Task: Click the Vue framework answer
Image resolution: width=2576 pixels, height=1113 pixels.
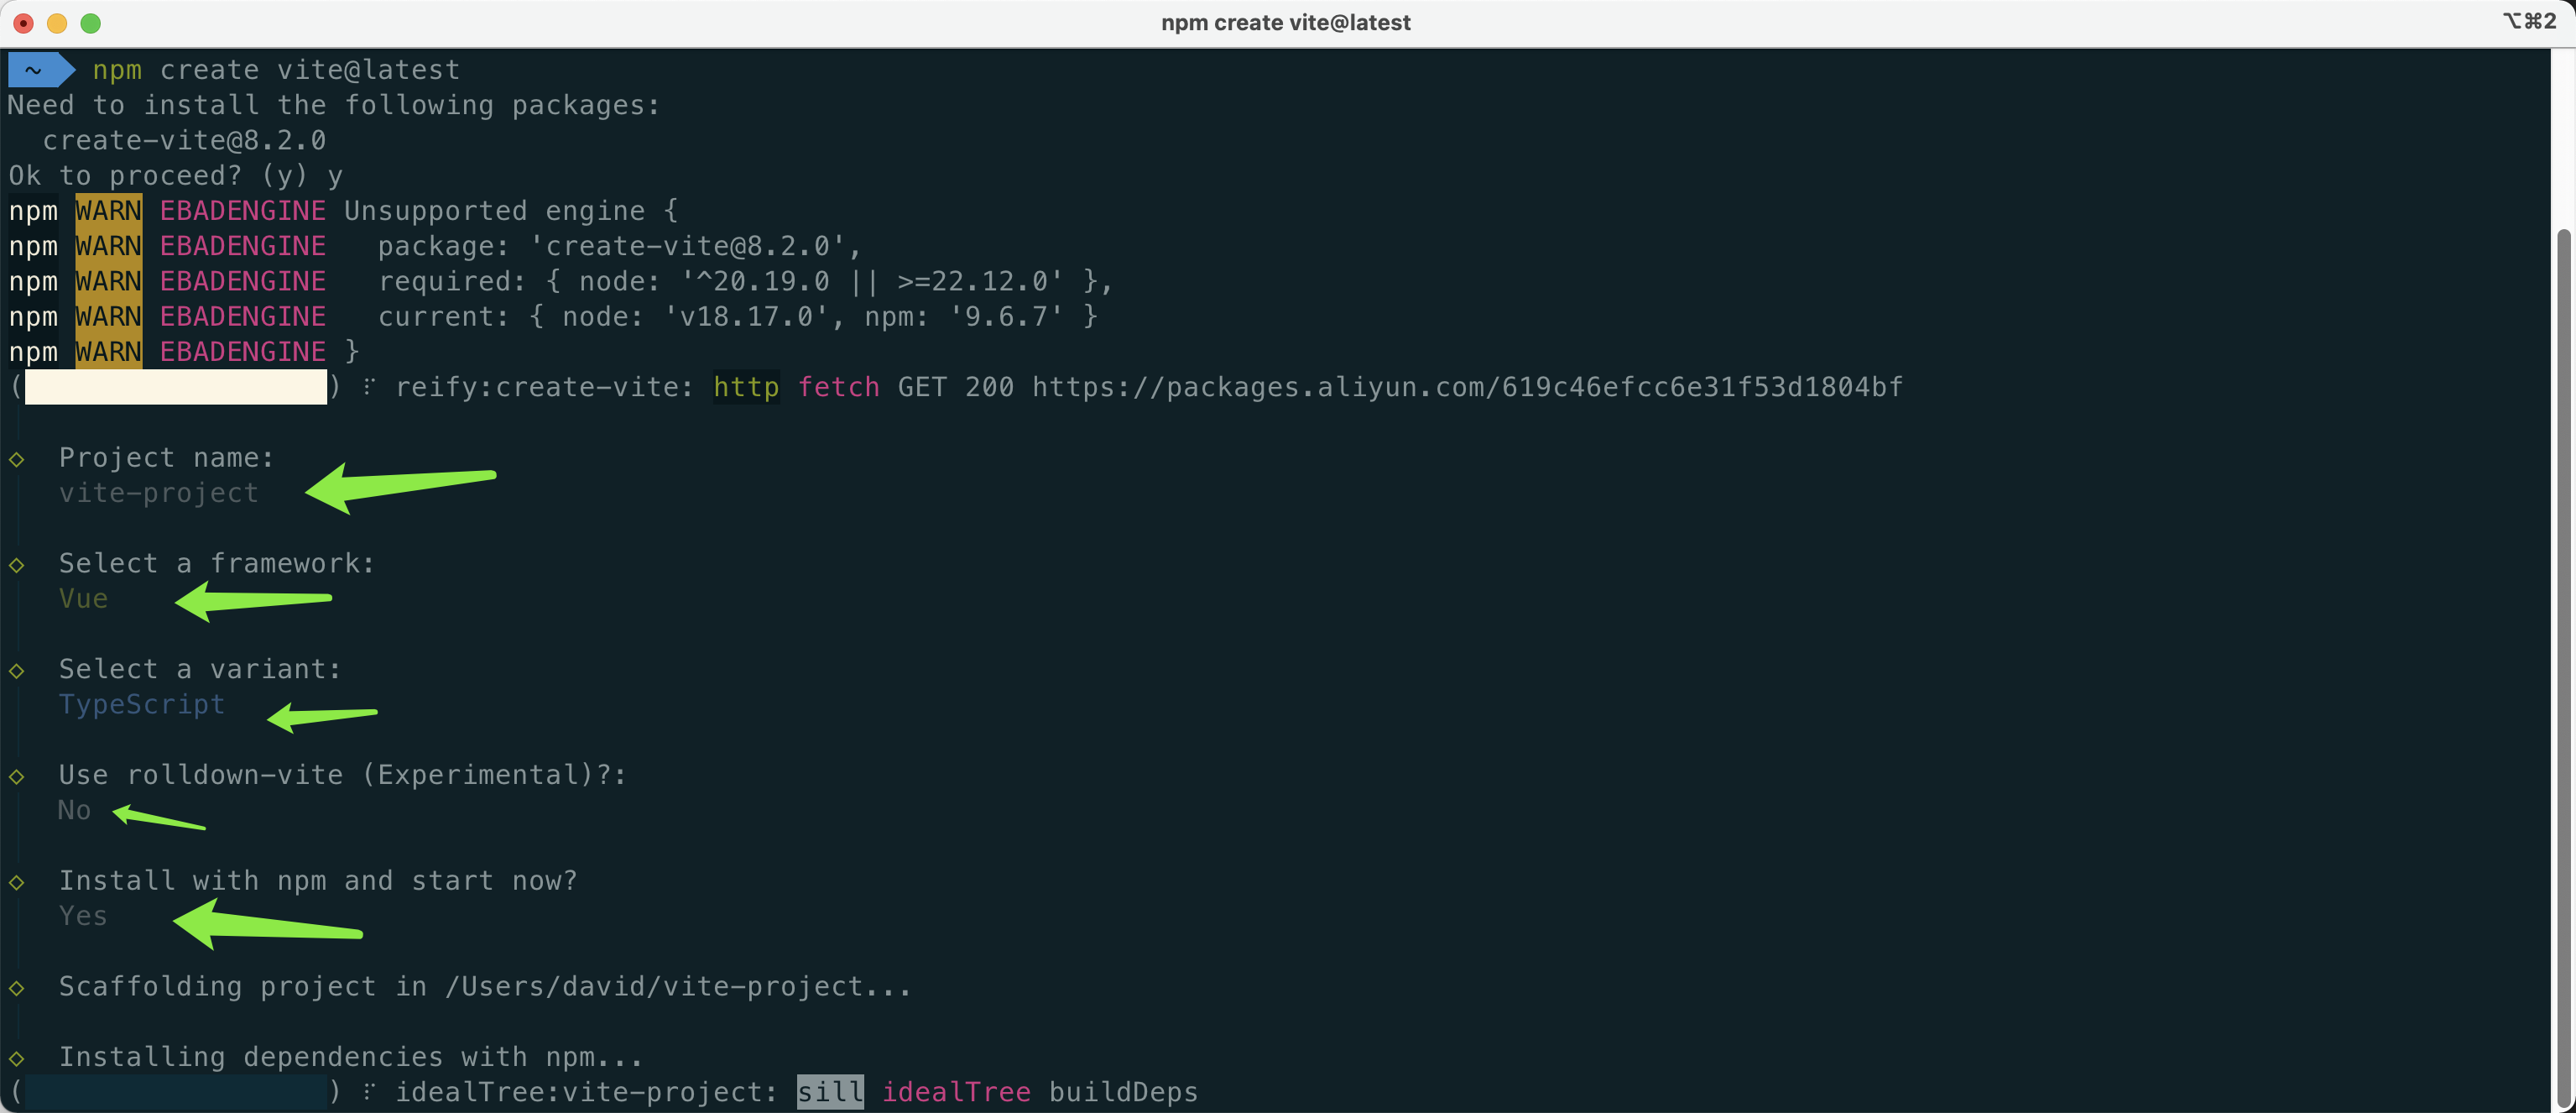Action: pyautogui.click(x=83, y=599)
